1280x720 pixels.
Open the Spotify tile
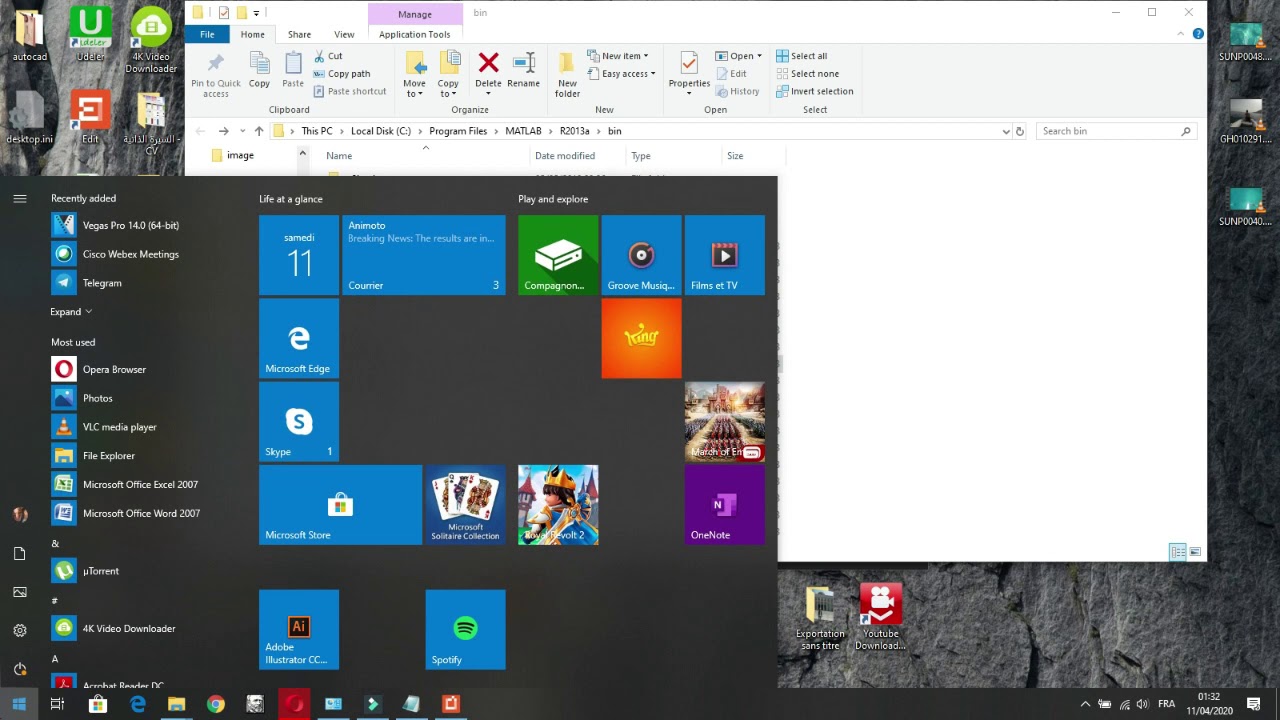point(465,629)
